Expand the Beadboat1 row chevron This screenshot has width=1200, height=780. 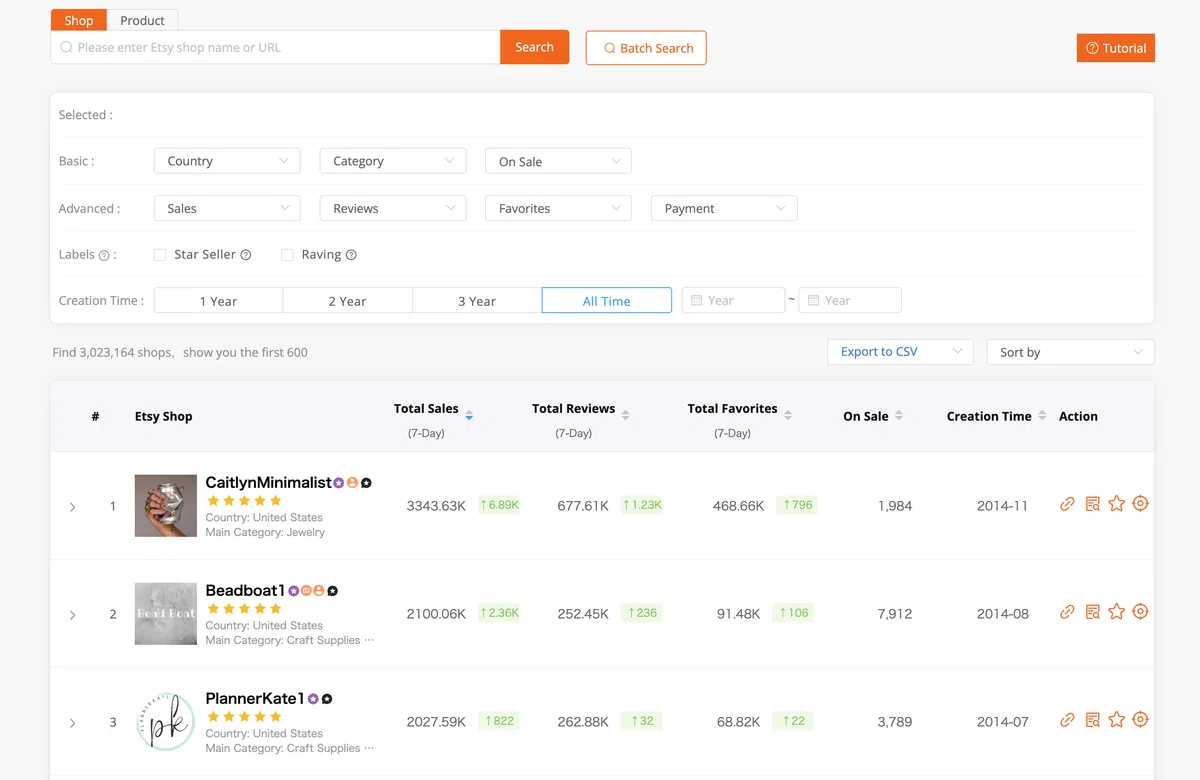tap(73, 615)
